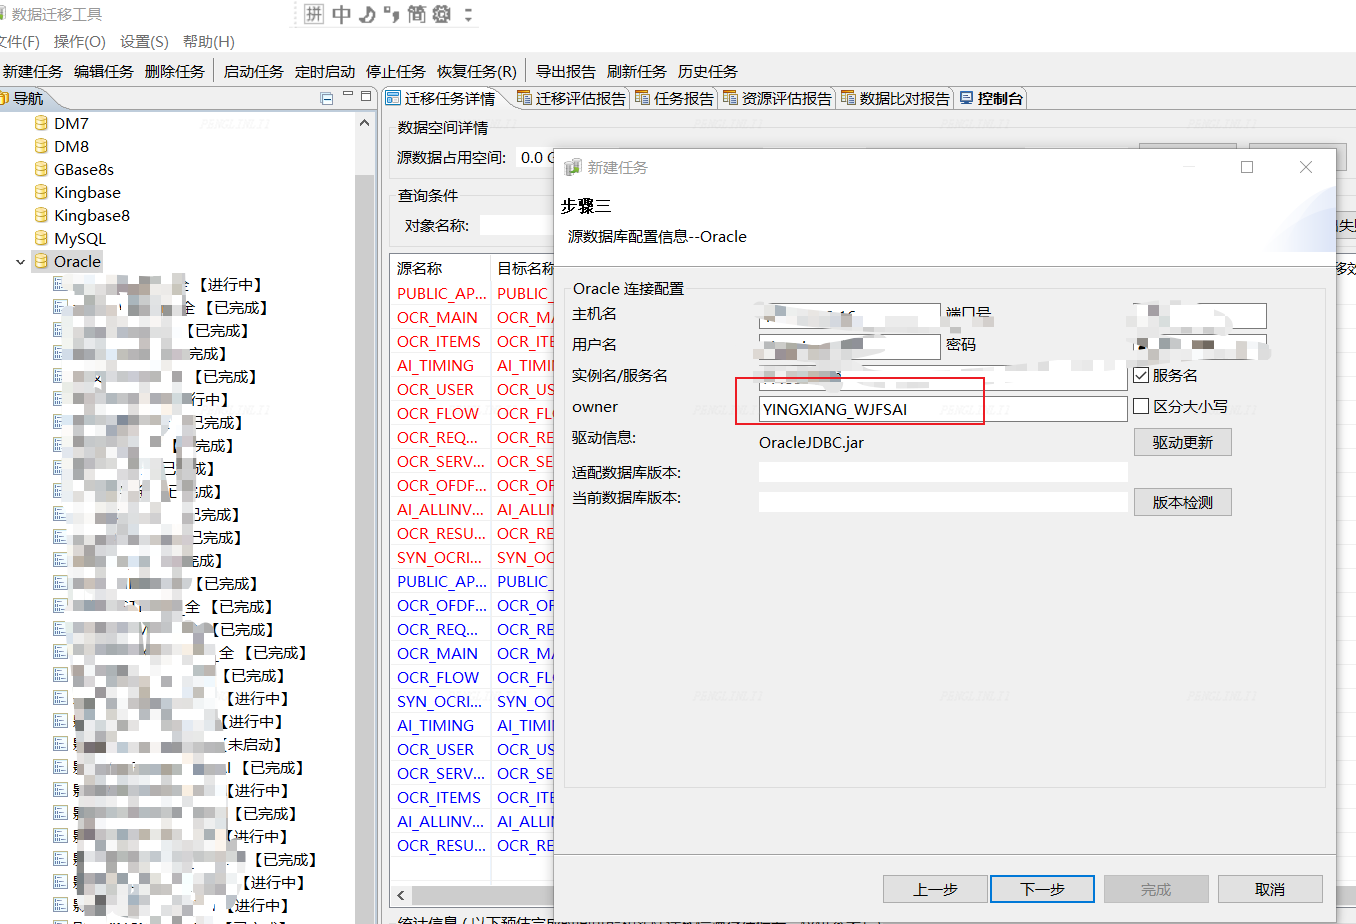
Task: Select the blue OCR_ITEMS source cell
Action: point(439,797)
